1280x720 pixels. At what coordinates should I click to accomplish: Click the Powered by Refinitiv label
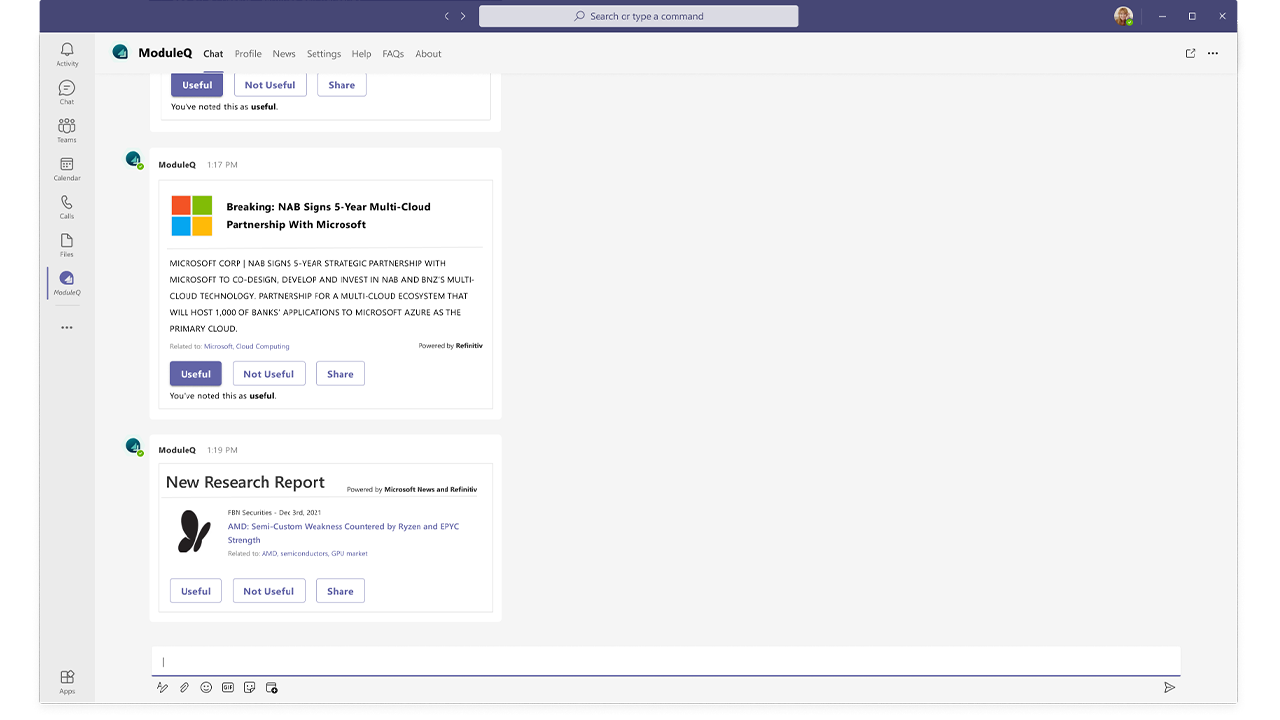coord(450,346)
